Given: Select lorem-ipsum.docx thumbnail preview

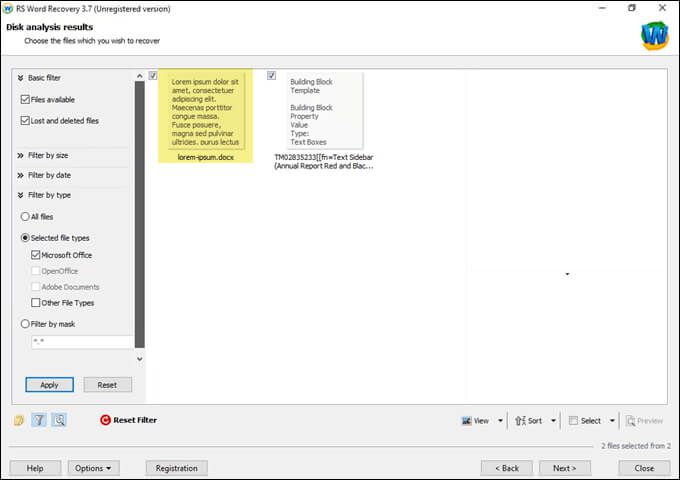Looking at the screenshot, I should click(205, 111).
